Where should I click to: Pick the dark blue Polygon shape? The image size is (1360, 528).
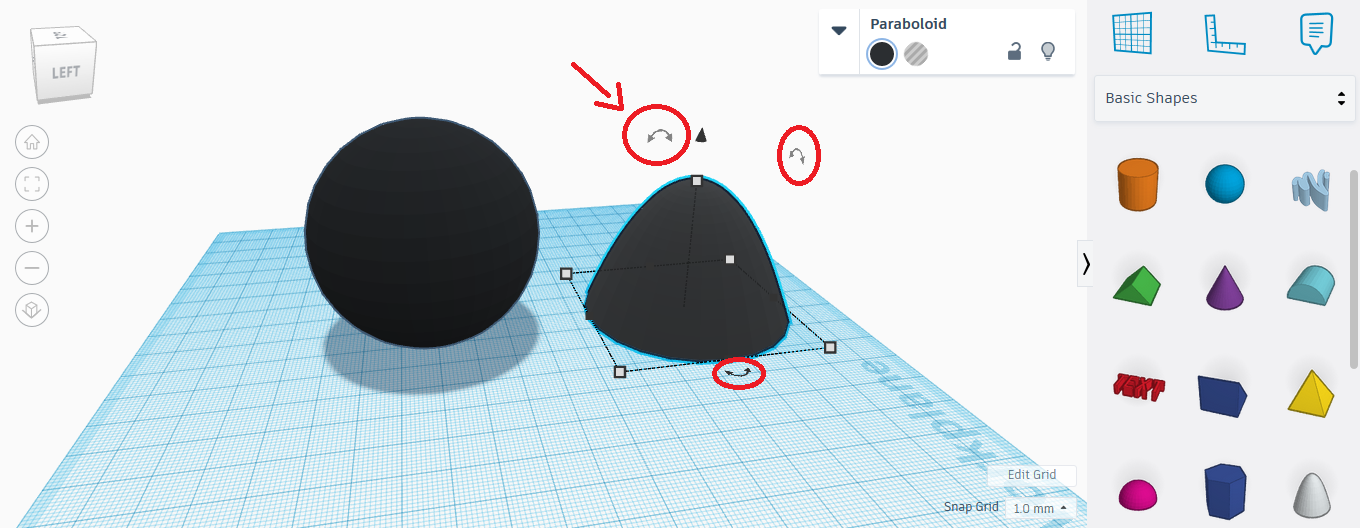point(1224,490)
